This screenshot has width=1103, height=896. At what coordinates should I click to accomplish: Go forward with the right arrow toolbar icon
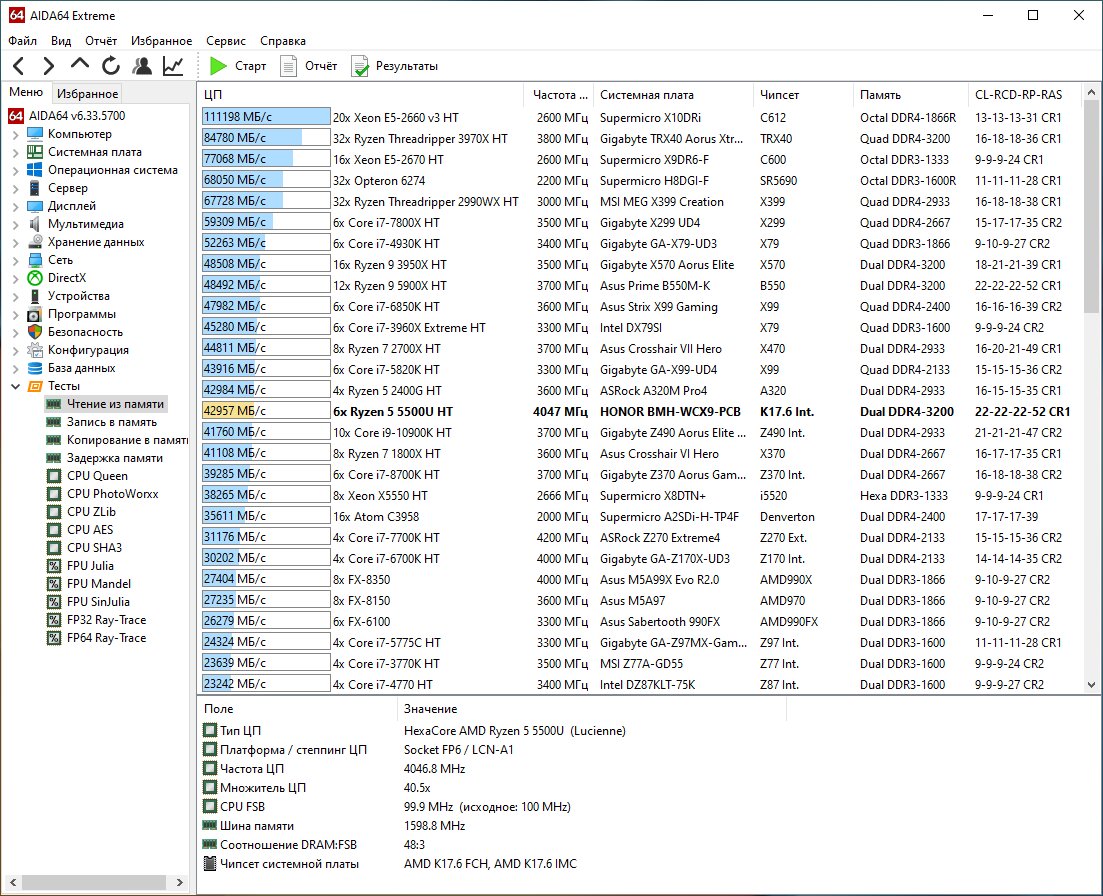(49, 66)
